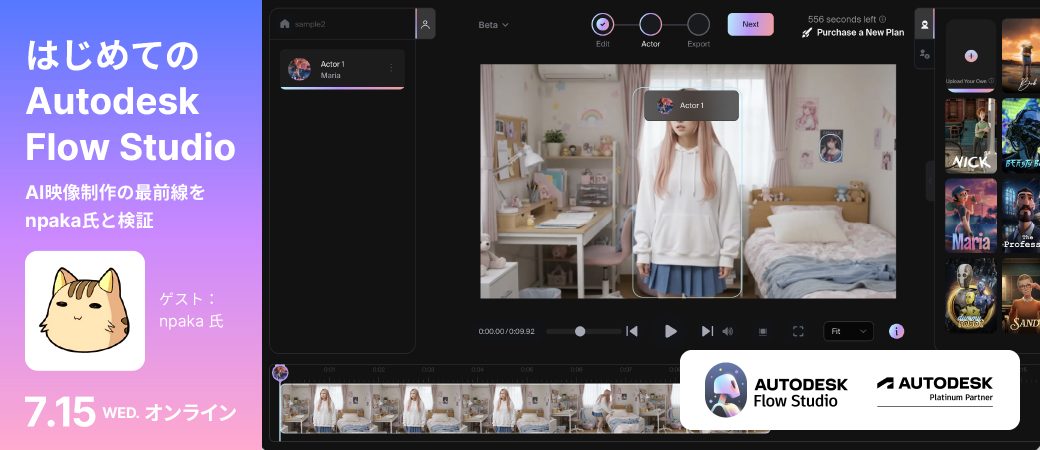Enter fullscreen preview mode
The image size is (1040, 450).
pyautogui.click(x=798, y=331)
